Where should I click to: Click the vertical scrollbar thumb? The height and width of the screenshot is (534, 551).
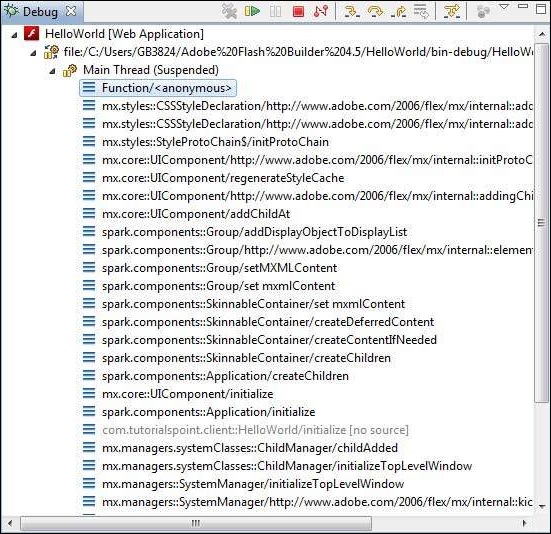[x=542, y=222]
